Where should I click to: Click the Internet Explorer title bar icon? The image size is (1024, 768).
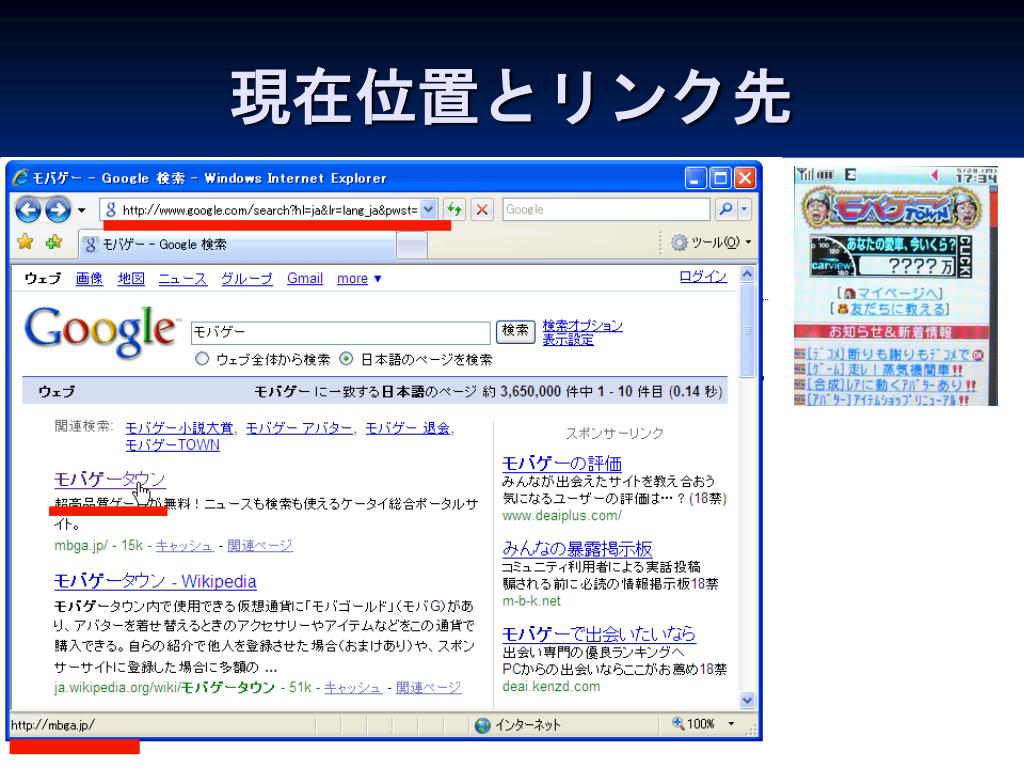tap(20, 178)
